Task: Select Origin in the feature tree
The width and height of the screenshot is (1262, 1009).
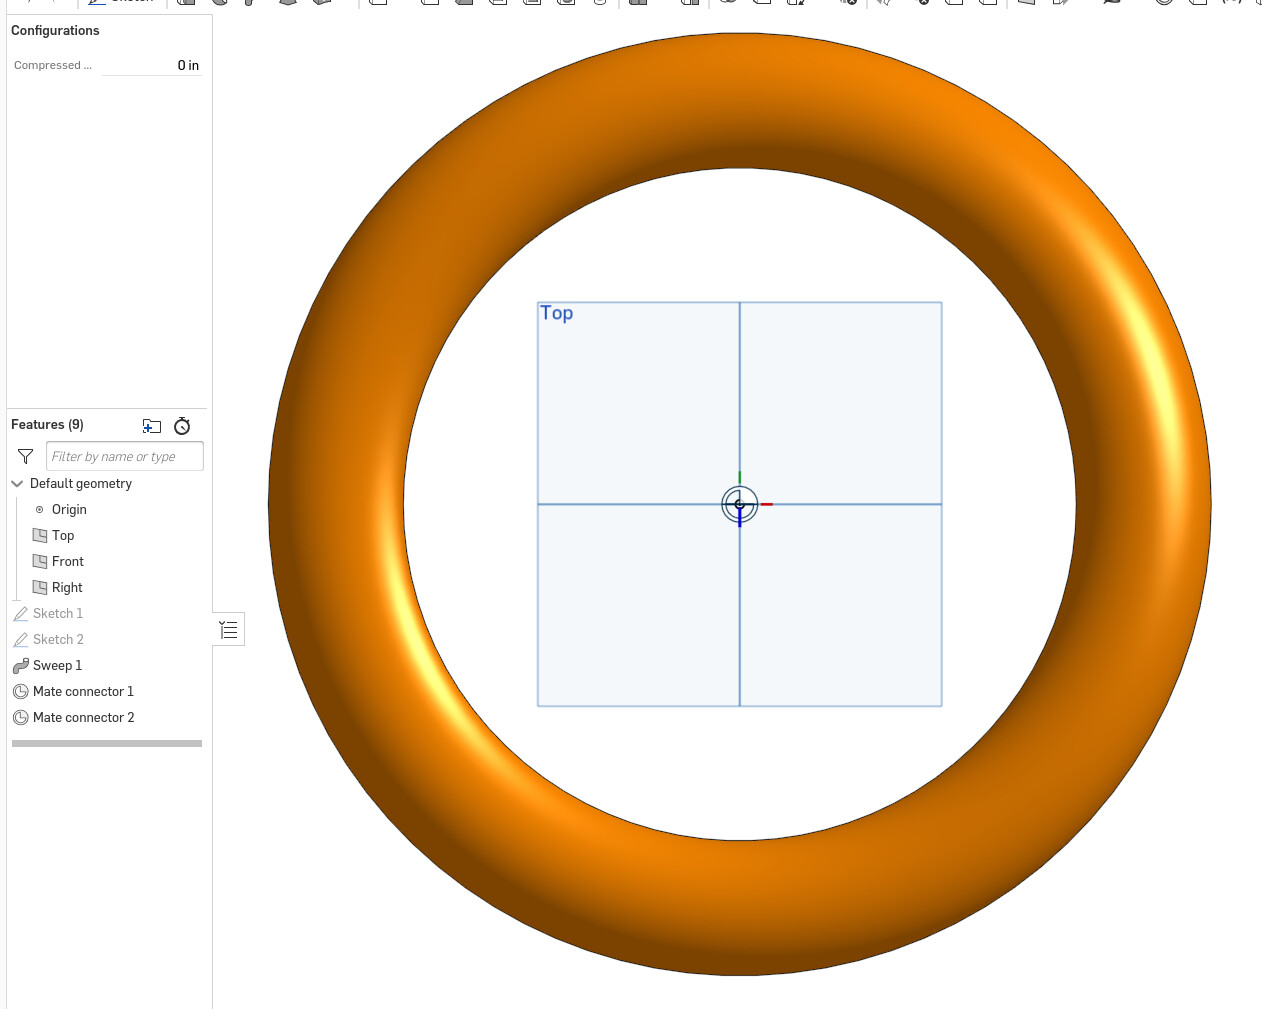Action: click(x=69, y=509)
